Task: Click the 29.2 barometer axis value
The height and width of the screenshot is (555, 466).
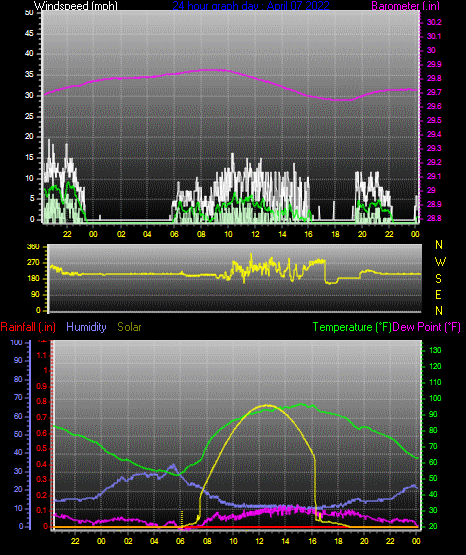Action: tap(434, 162)
